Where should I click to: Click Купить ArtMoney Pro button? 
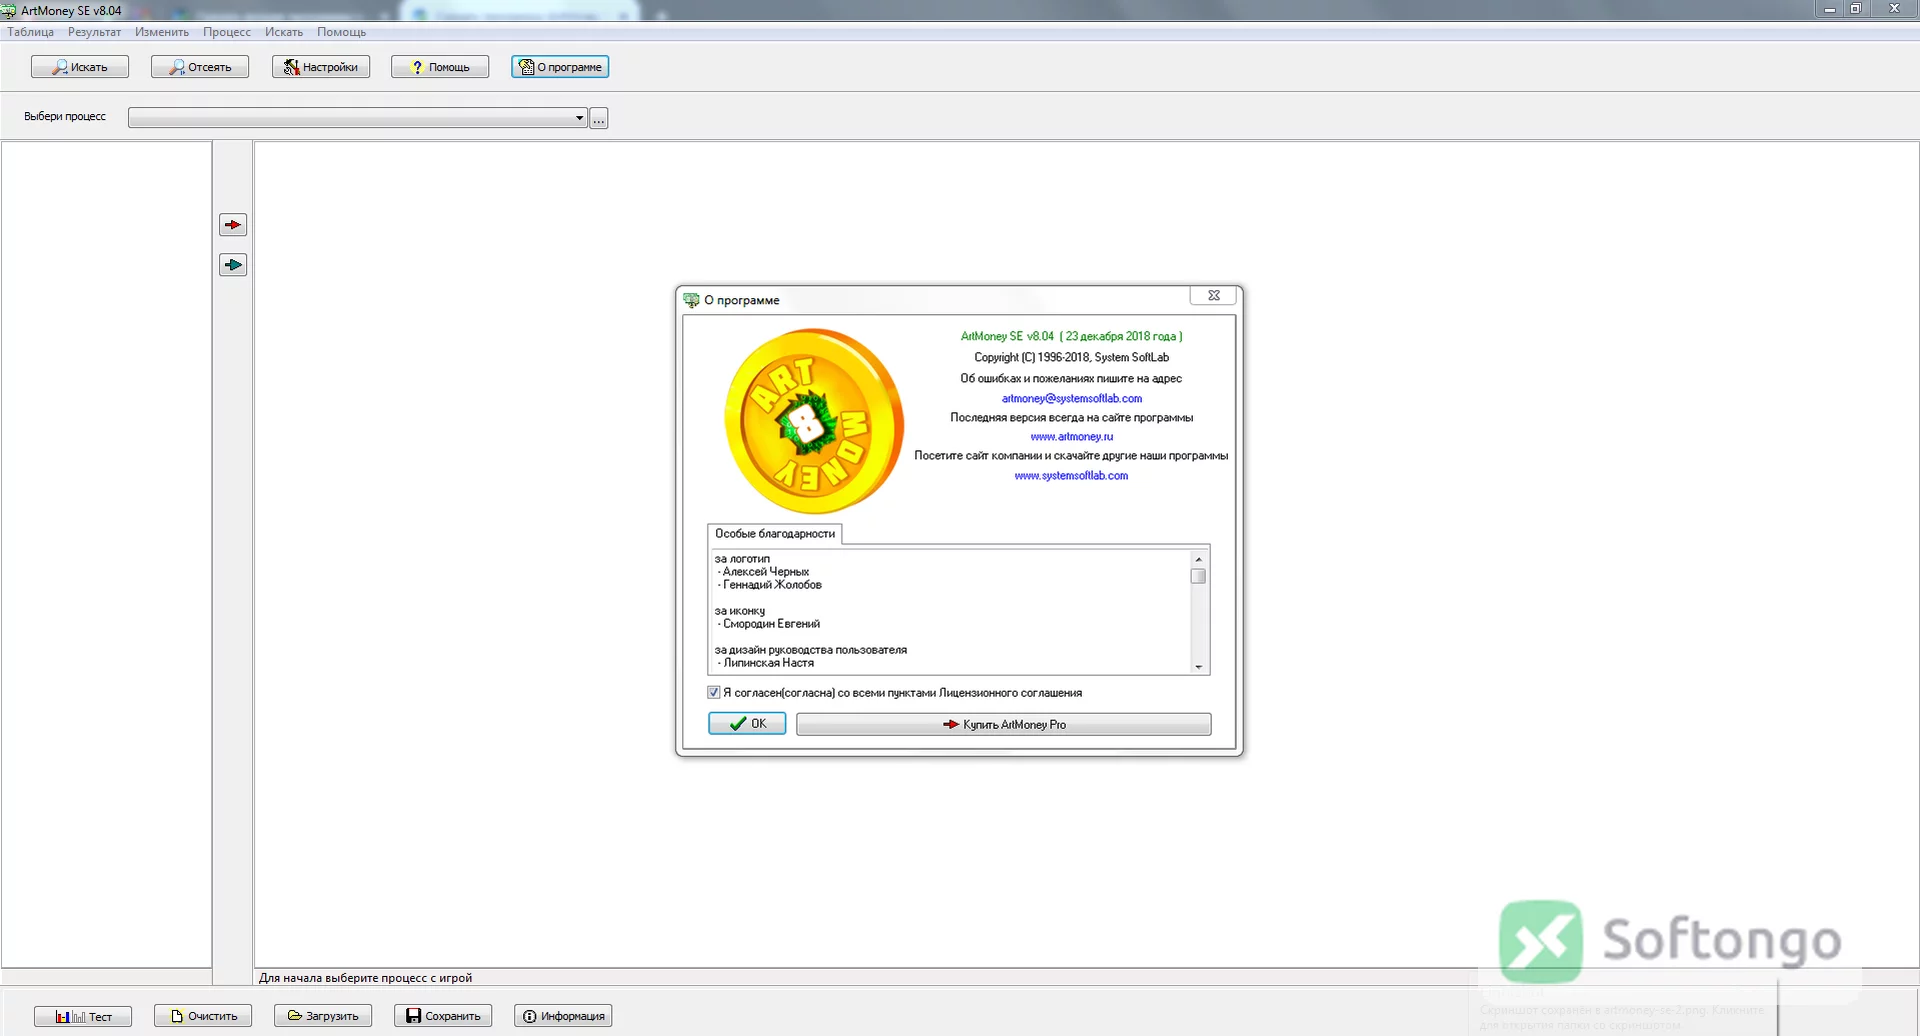(1003, 724)
